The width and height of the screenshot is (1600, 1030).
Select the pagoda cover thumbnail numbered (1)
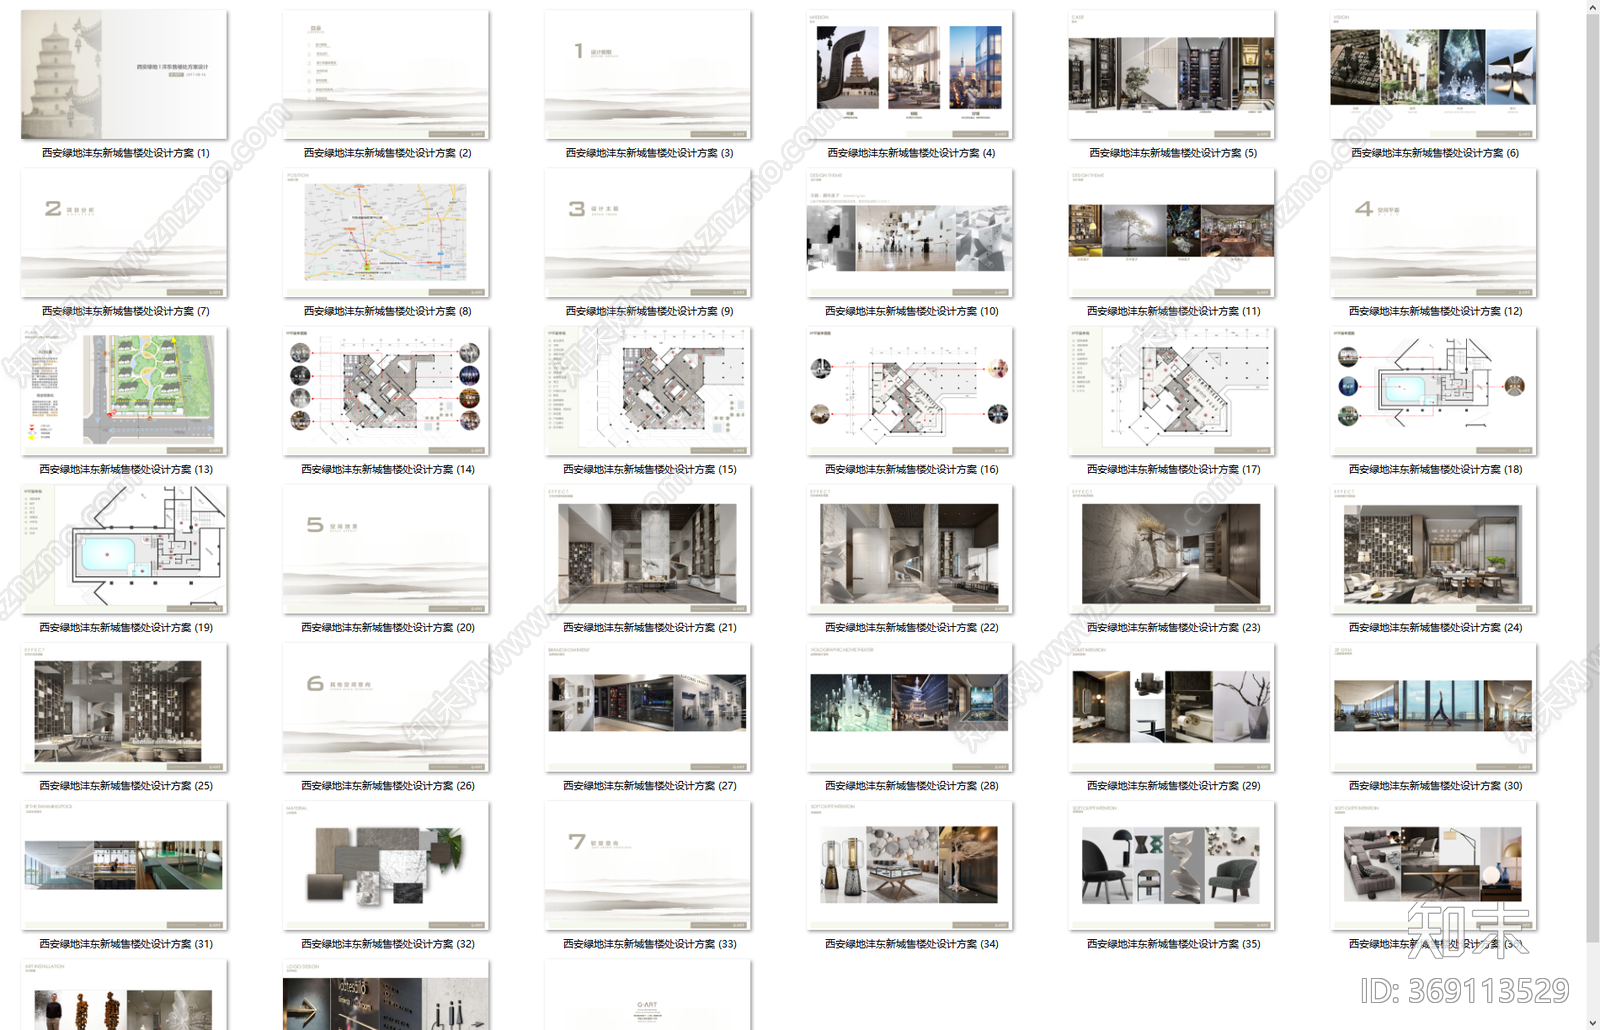pyautogui.click(x=124, y=75)
